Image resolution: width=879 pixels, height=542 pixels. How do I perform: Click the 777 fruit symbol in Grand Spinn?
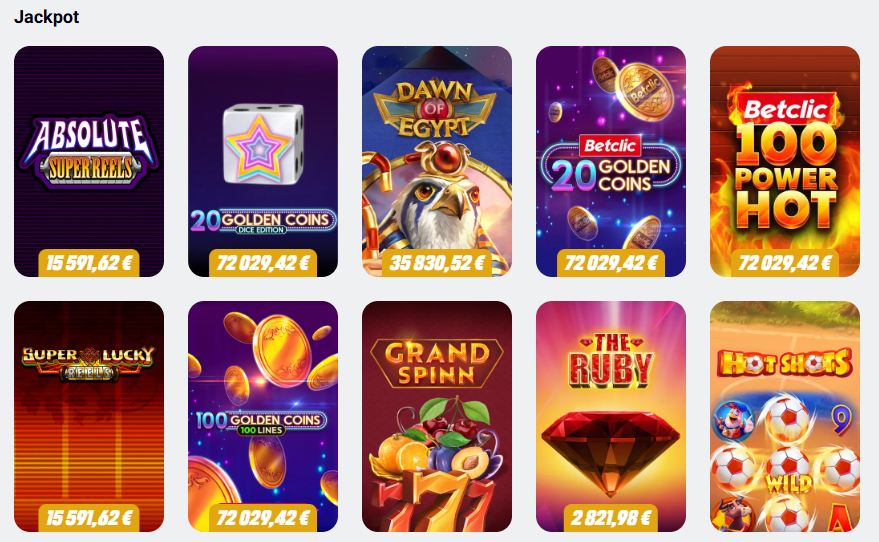click(x=436, y=502)
